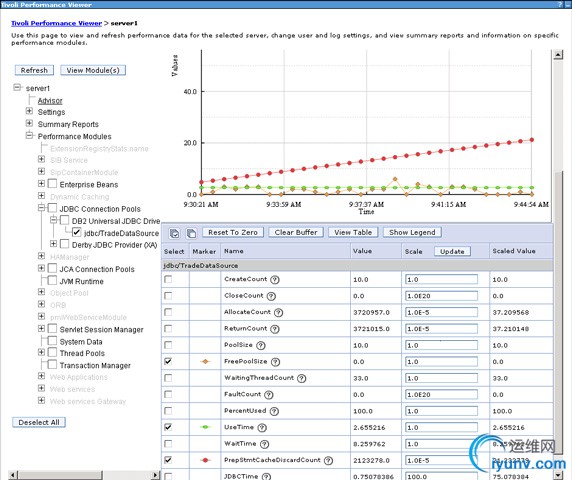Image resolution: width=572 pixels, height=480 pixels.
Task: Open help for PrepStmtCacheDiscardCount metric
Action: [328, 461]
